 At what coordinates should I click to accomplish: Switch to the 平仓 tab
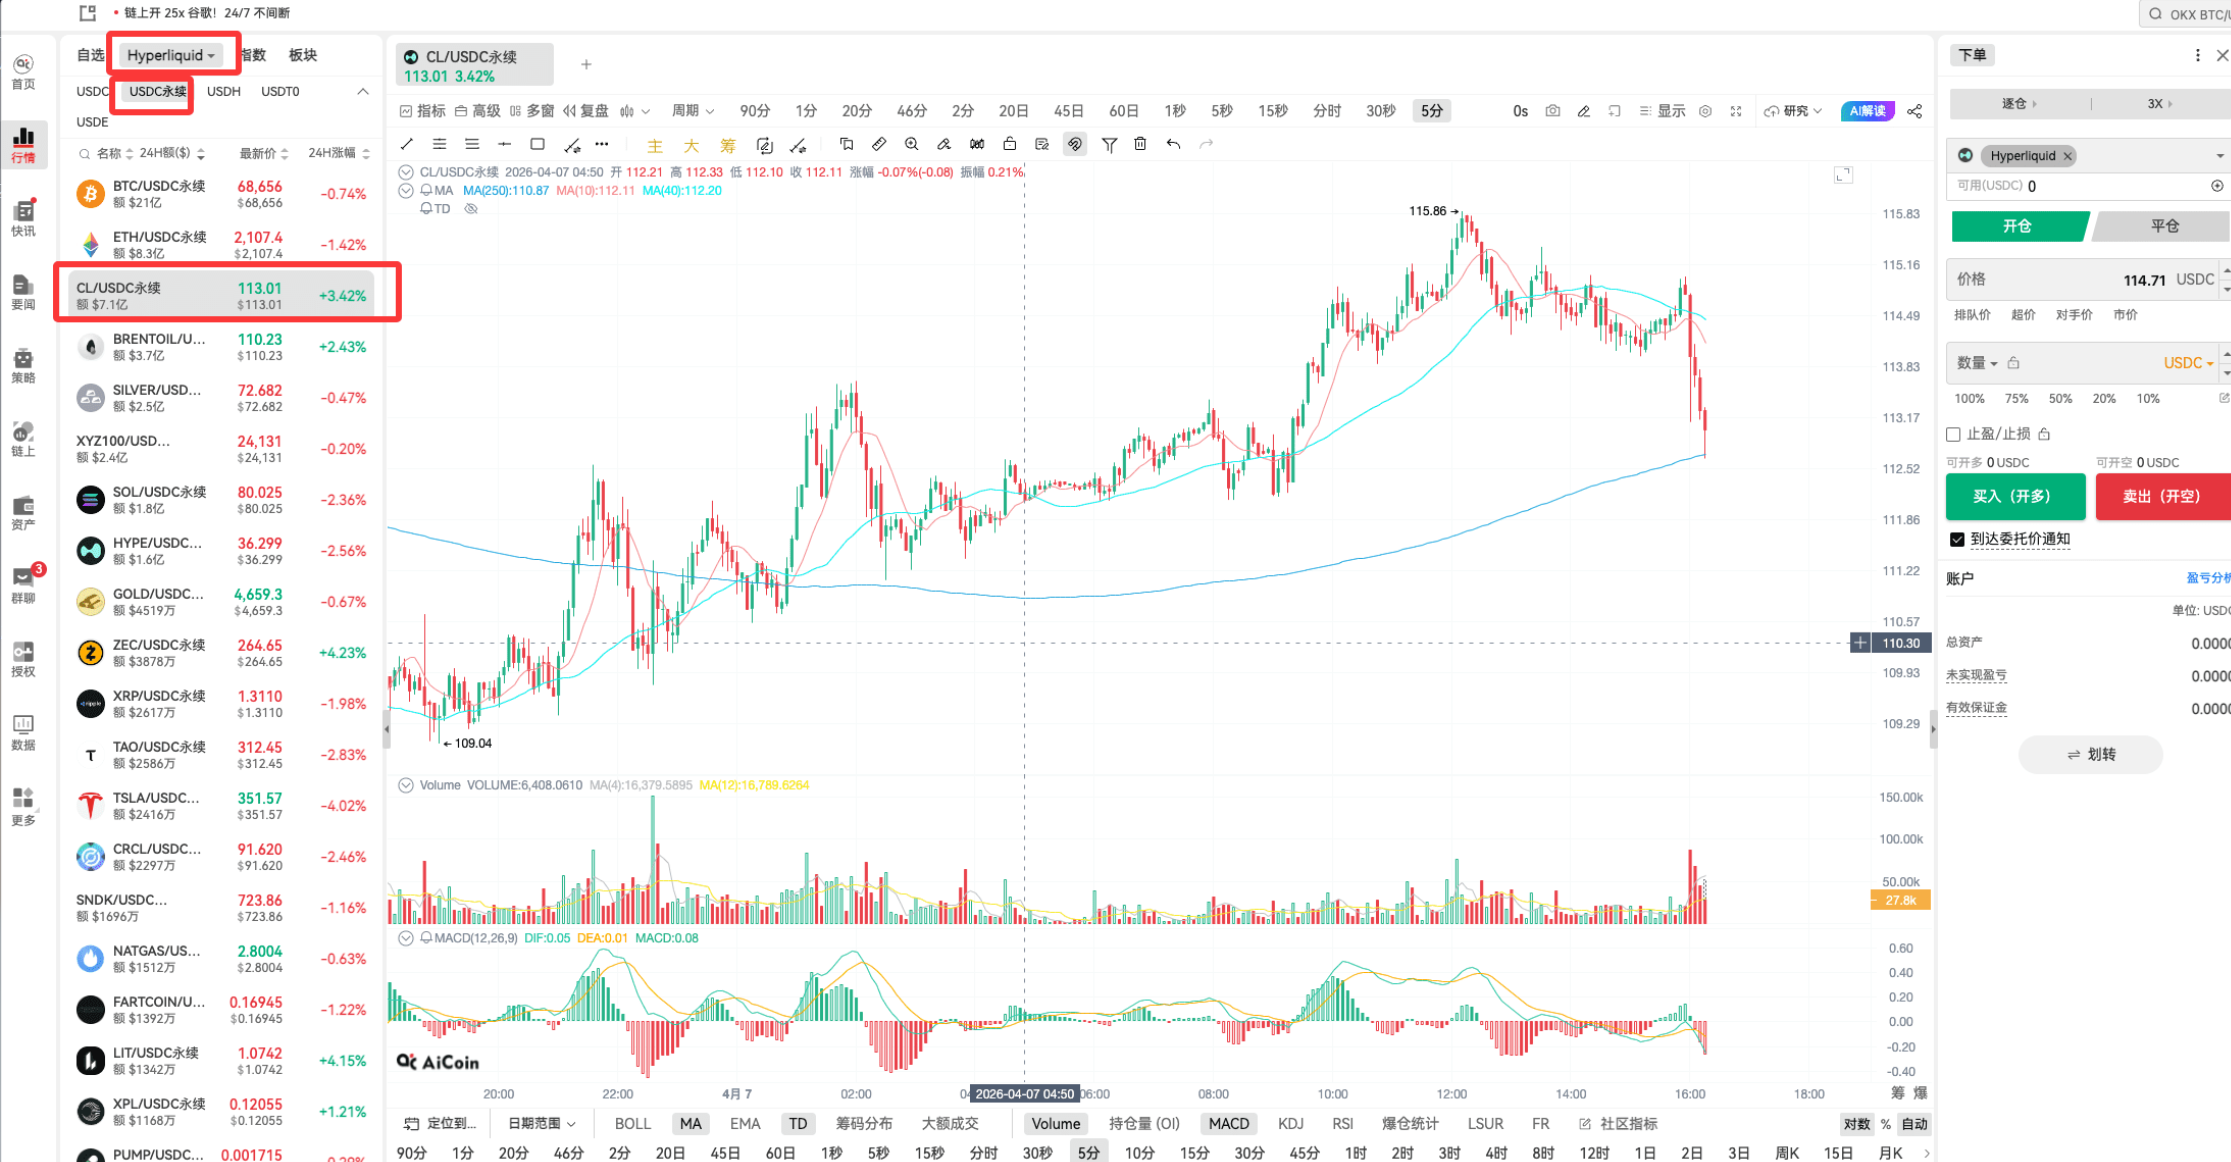coord(2163,226)
